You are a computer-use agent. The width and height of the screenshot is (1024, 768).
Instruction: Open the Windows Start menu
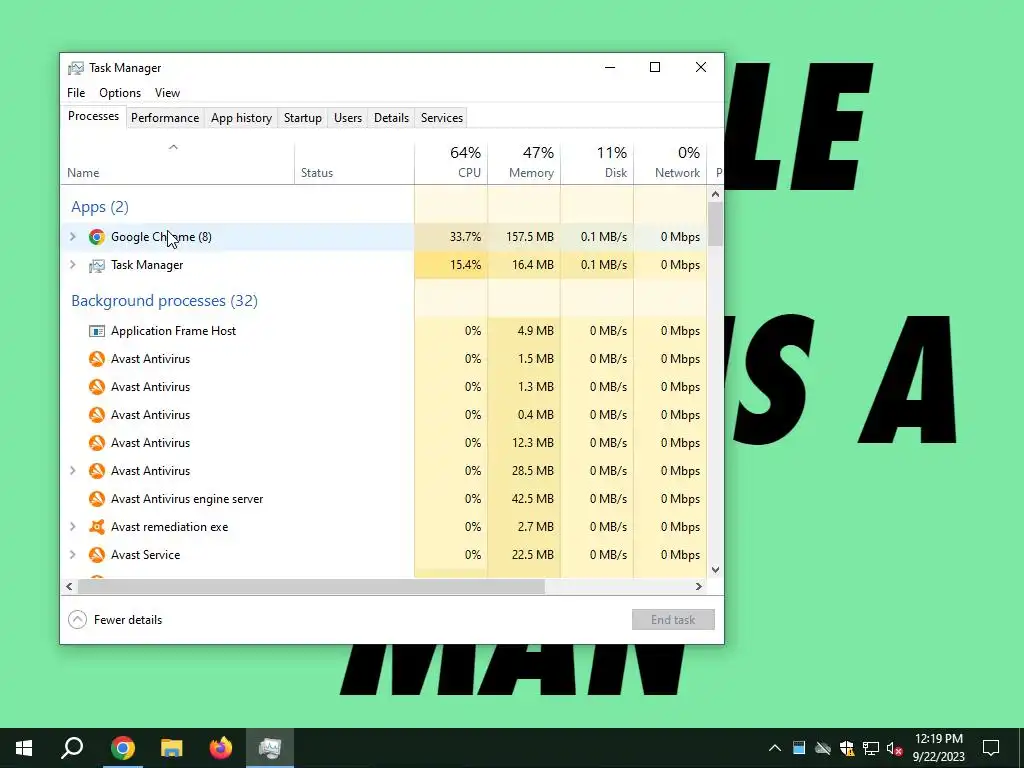click(24, 748)
